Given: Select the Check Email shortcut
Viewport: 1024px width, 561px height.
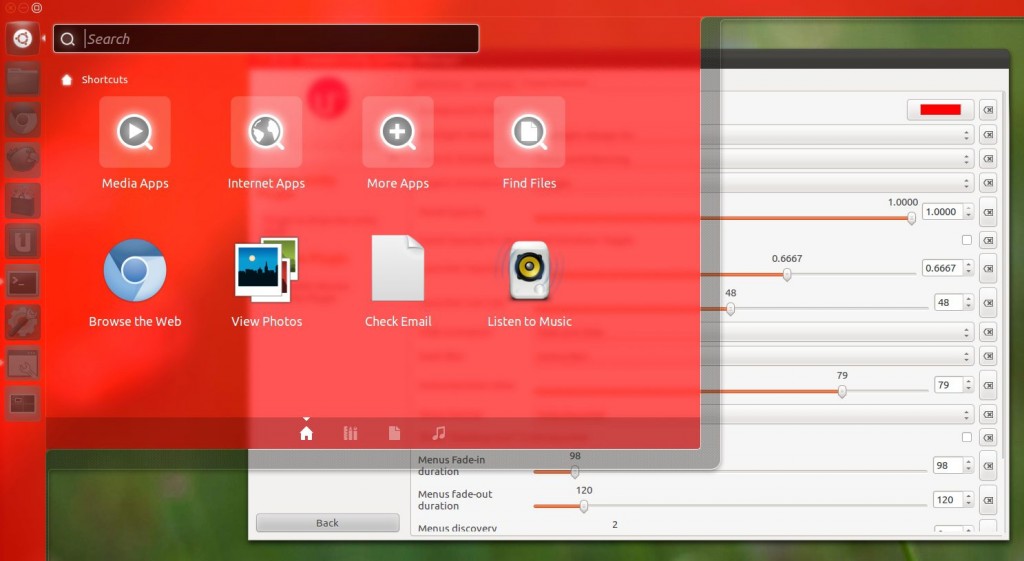Looking at the screenshot, I should (398, 268).
